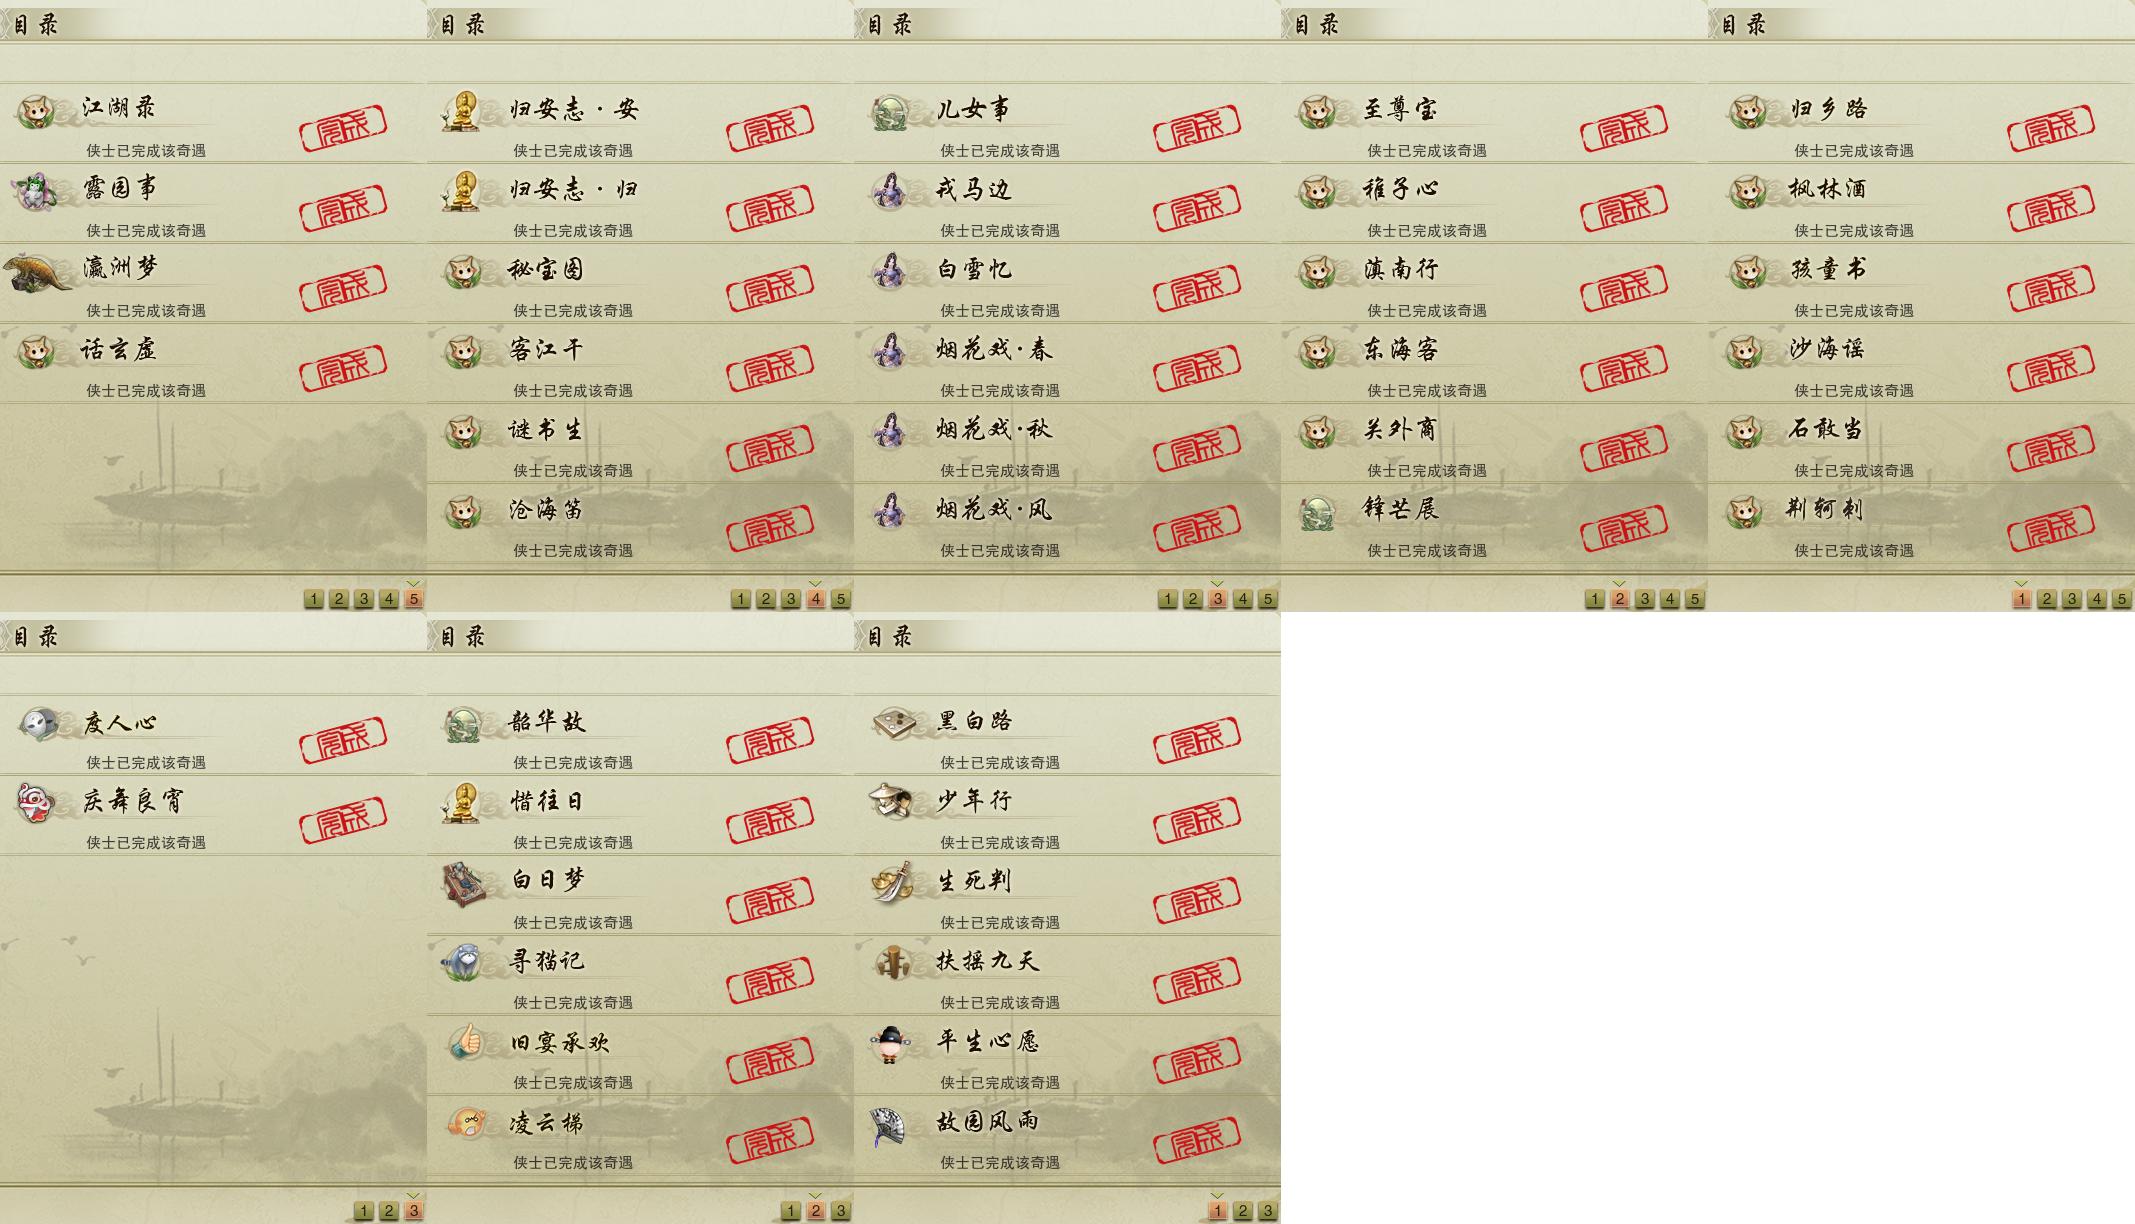Open the 至尊宝 adventure entry
The image size is (2135, 1224).
[1494, 123]
